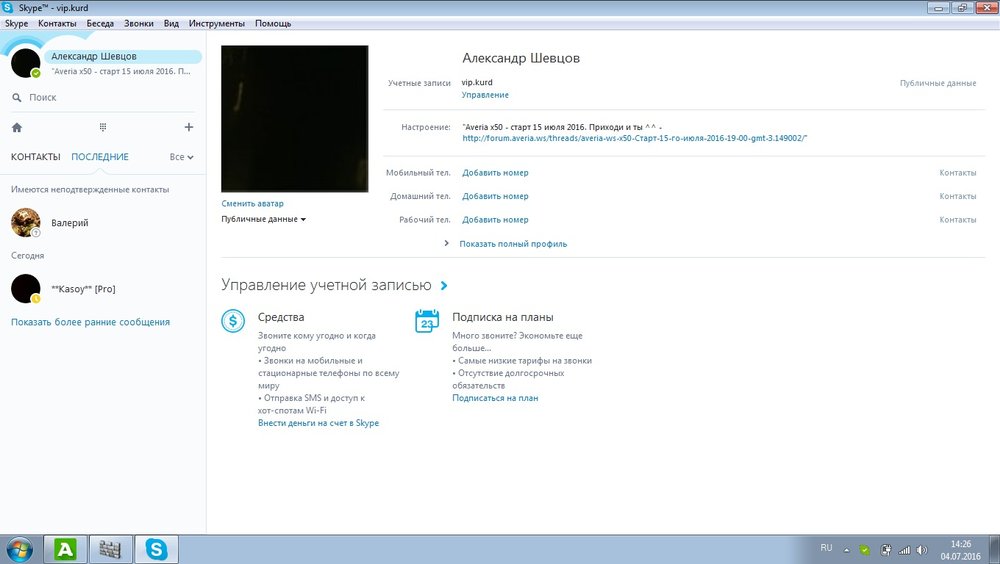Open Skype from the Windows taskbar
The width and height of the screenshot is (1000, 564).
pyautogui.click(x=157, y=548)
